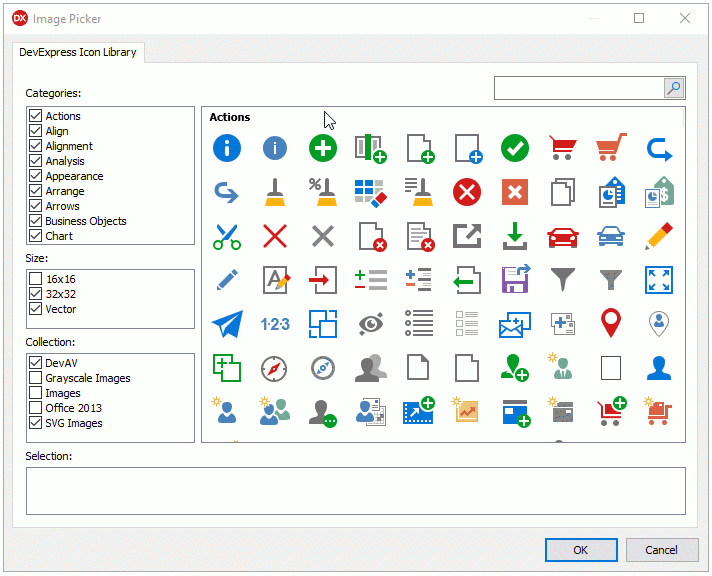Disable the Vector size option

[36, 309]
